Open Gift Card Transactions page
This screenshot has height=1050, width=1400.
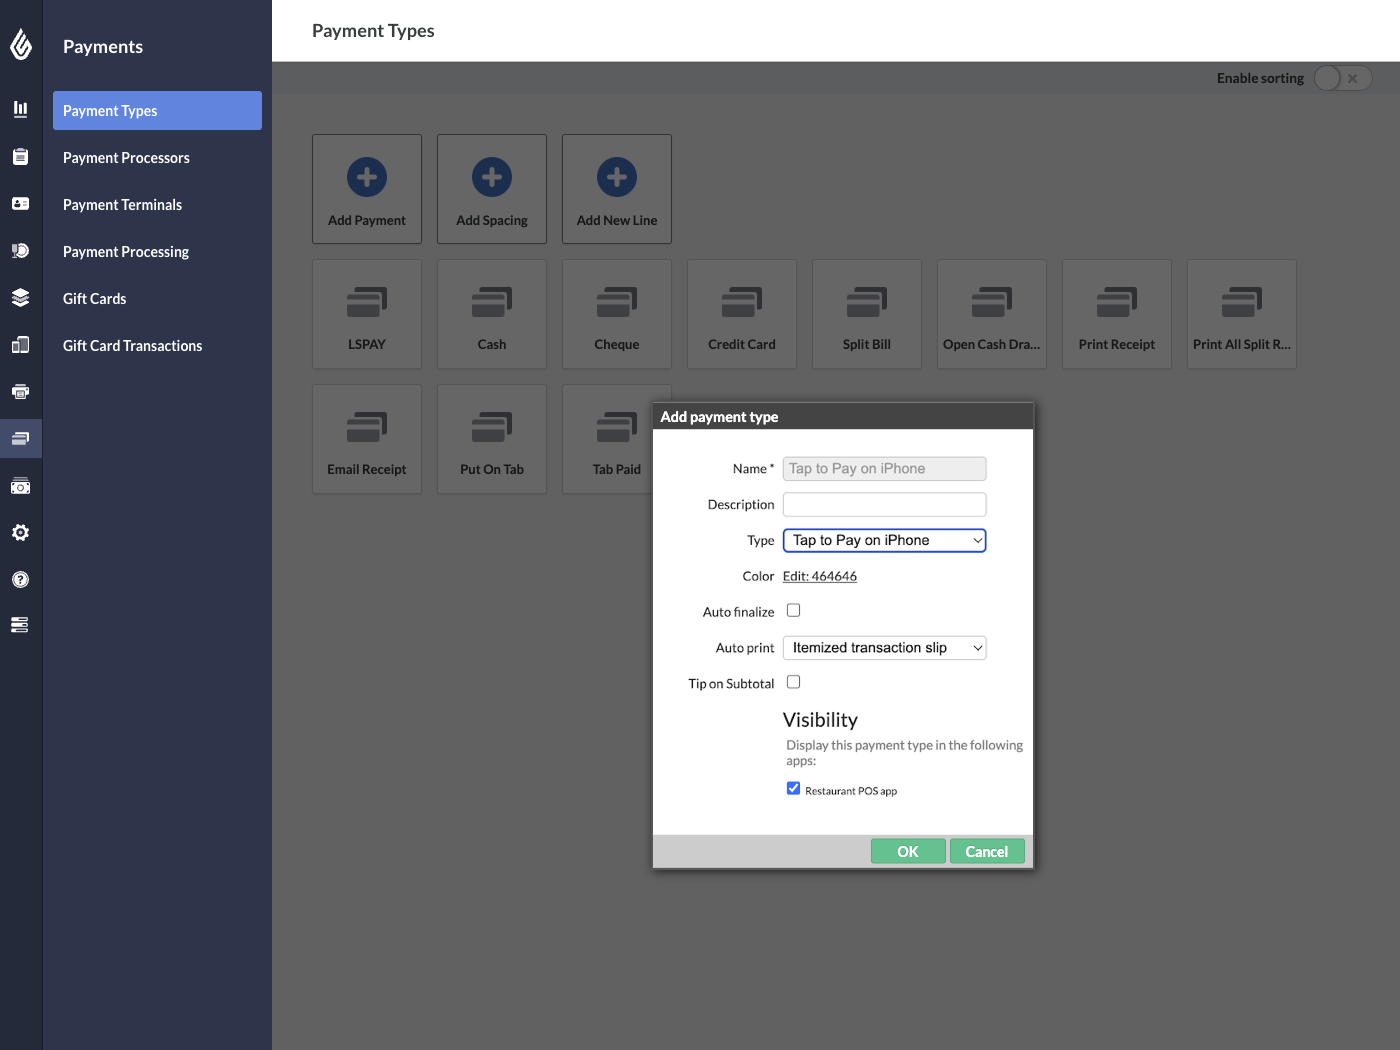point(132,345)
